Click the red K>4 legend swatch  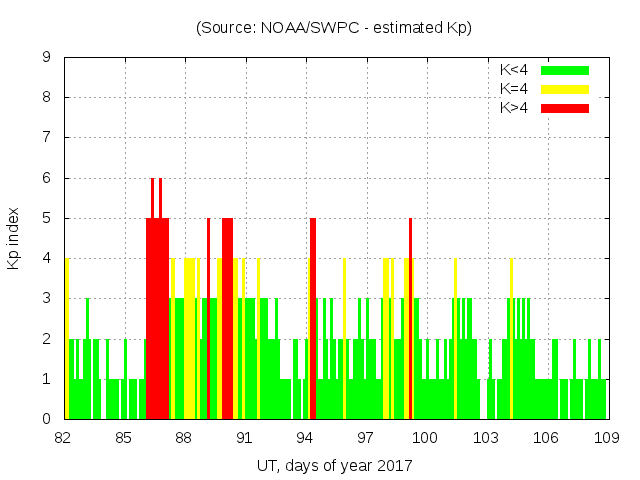pyautogui.click(x=565, y=108)
